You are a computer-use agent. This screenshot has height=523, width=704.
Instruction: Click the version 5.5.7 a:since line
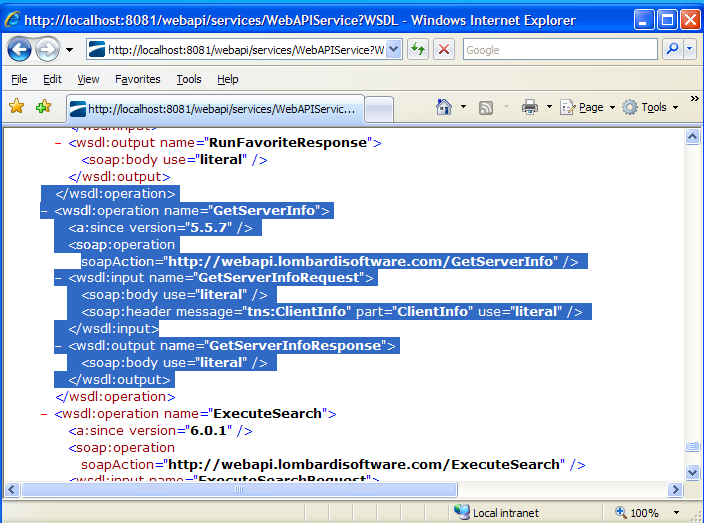(x=160, y=228)
